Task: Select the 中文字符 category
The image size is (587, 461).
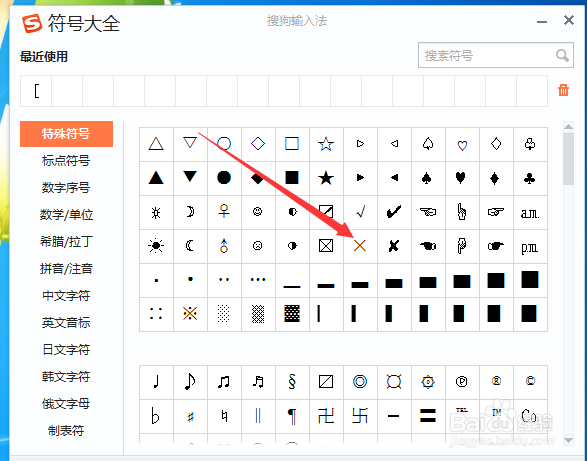Action: click(66, 295)
